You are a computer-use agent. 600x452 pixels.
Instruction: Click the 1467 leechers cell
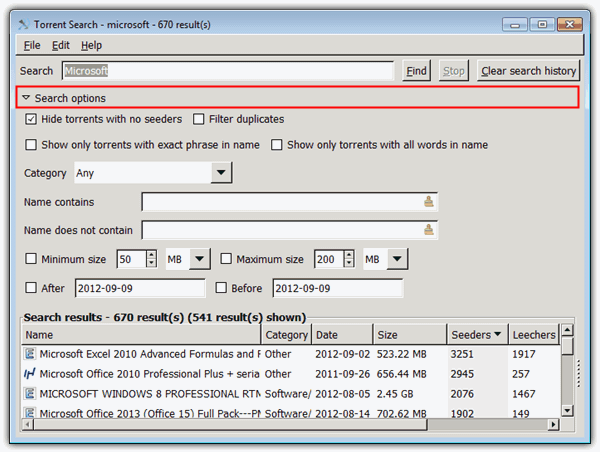pos(523,394)
